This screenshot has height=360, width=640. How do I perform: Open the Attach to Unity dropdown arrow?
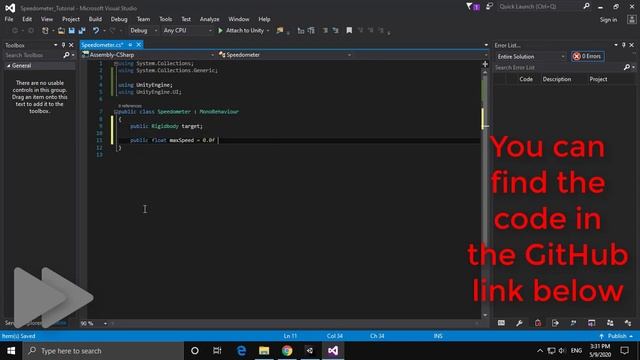268,31
